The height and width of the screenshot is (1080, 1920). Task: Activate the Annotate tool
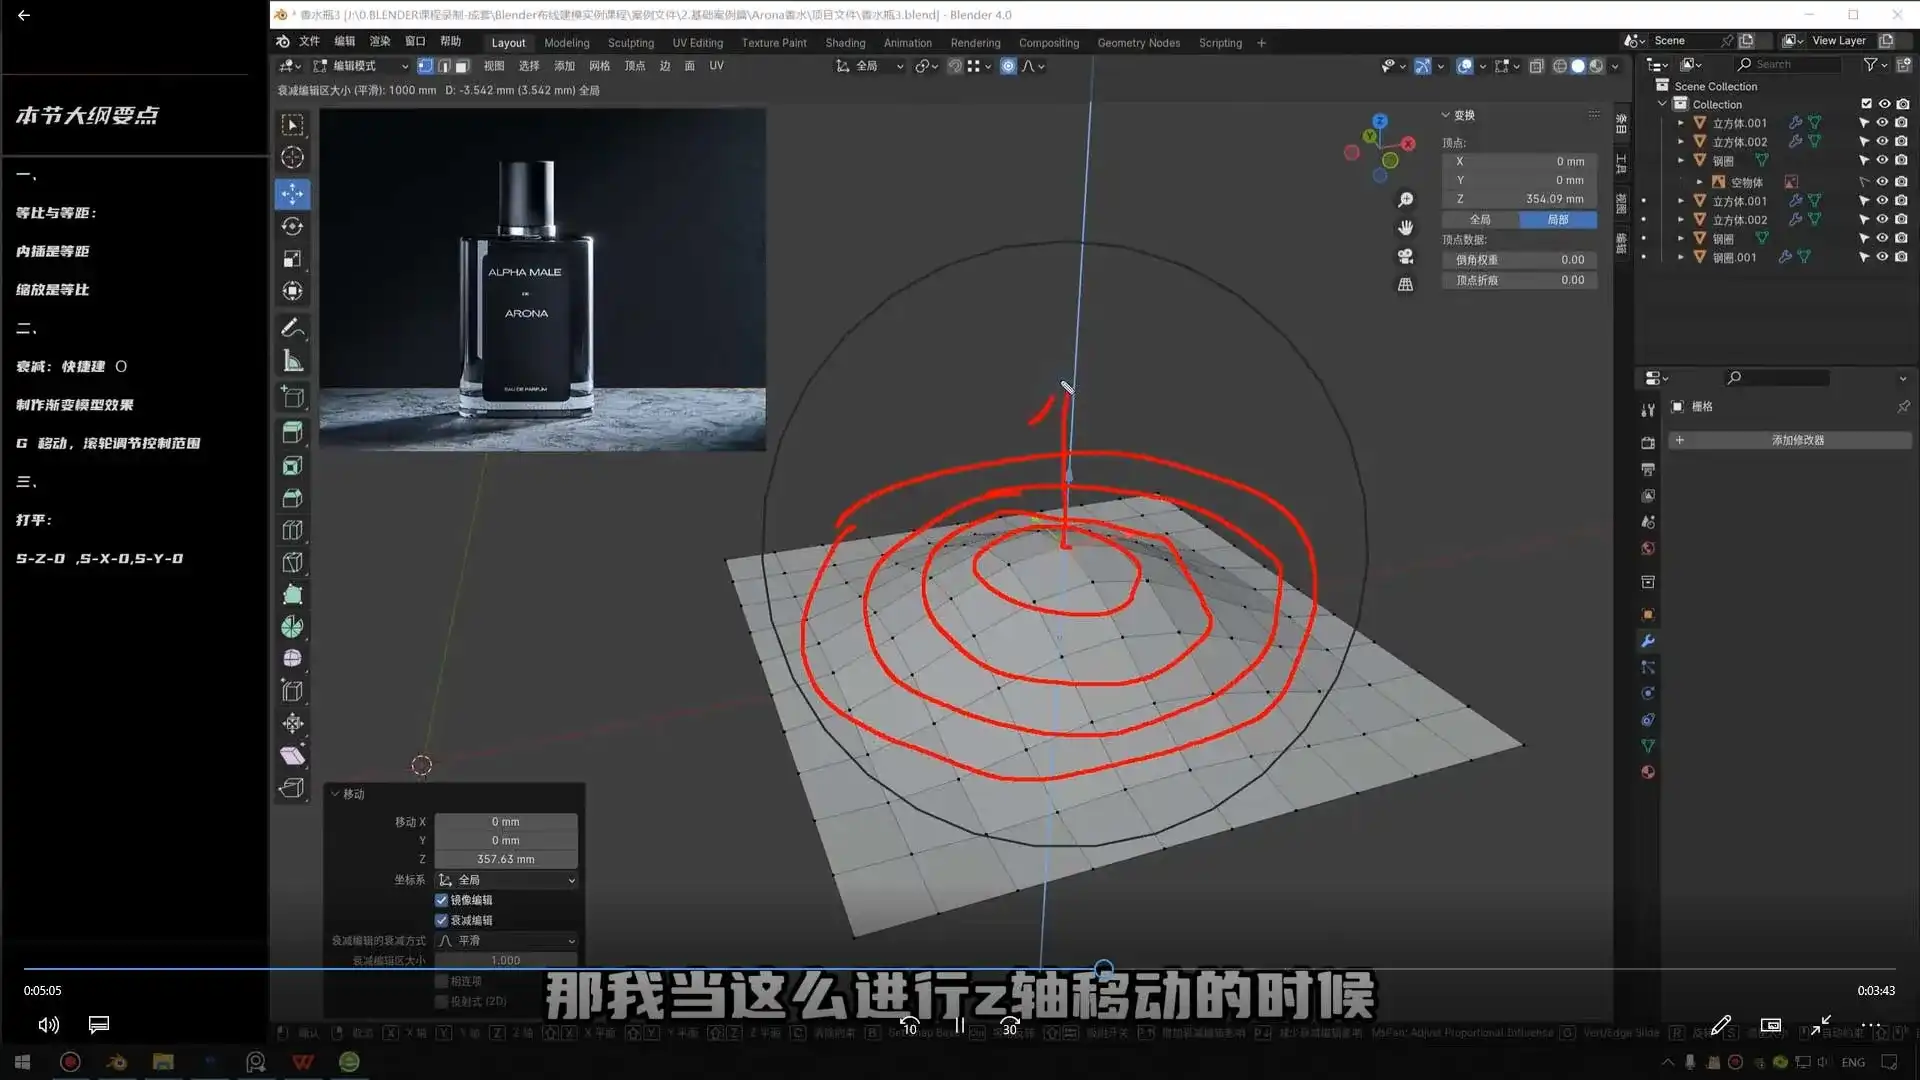[292, 327]
